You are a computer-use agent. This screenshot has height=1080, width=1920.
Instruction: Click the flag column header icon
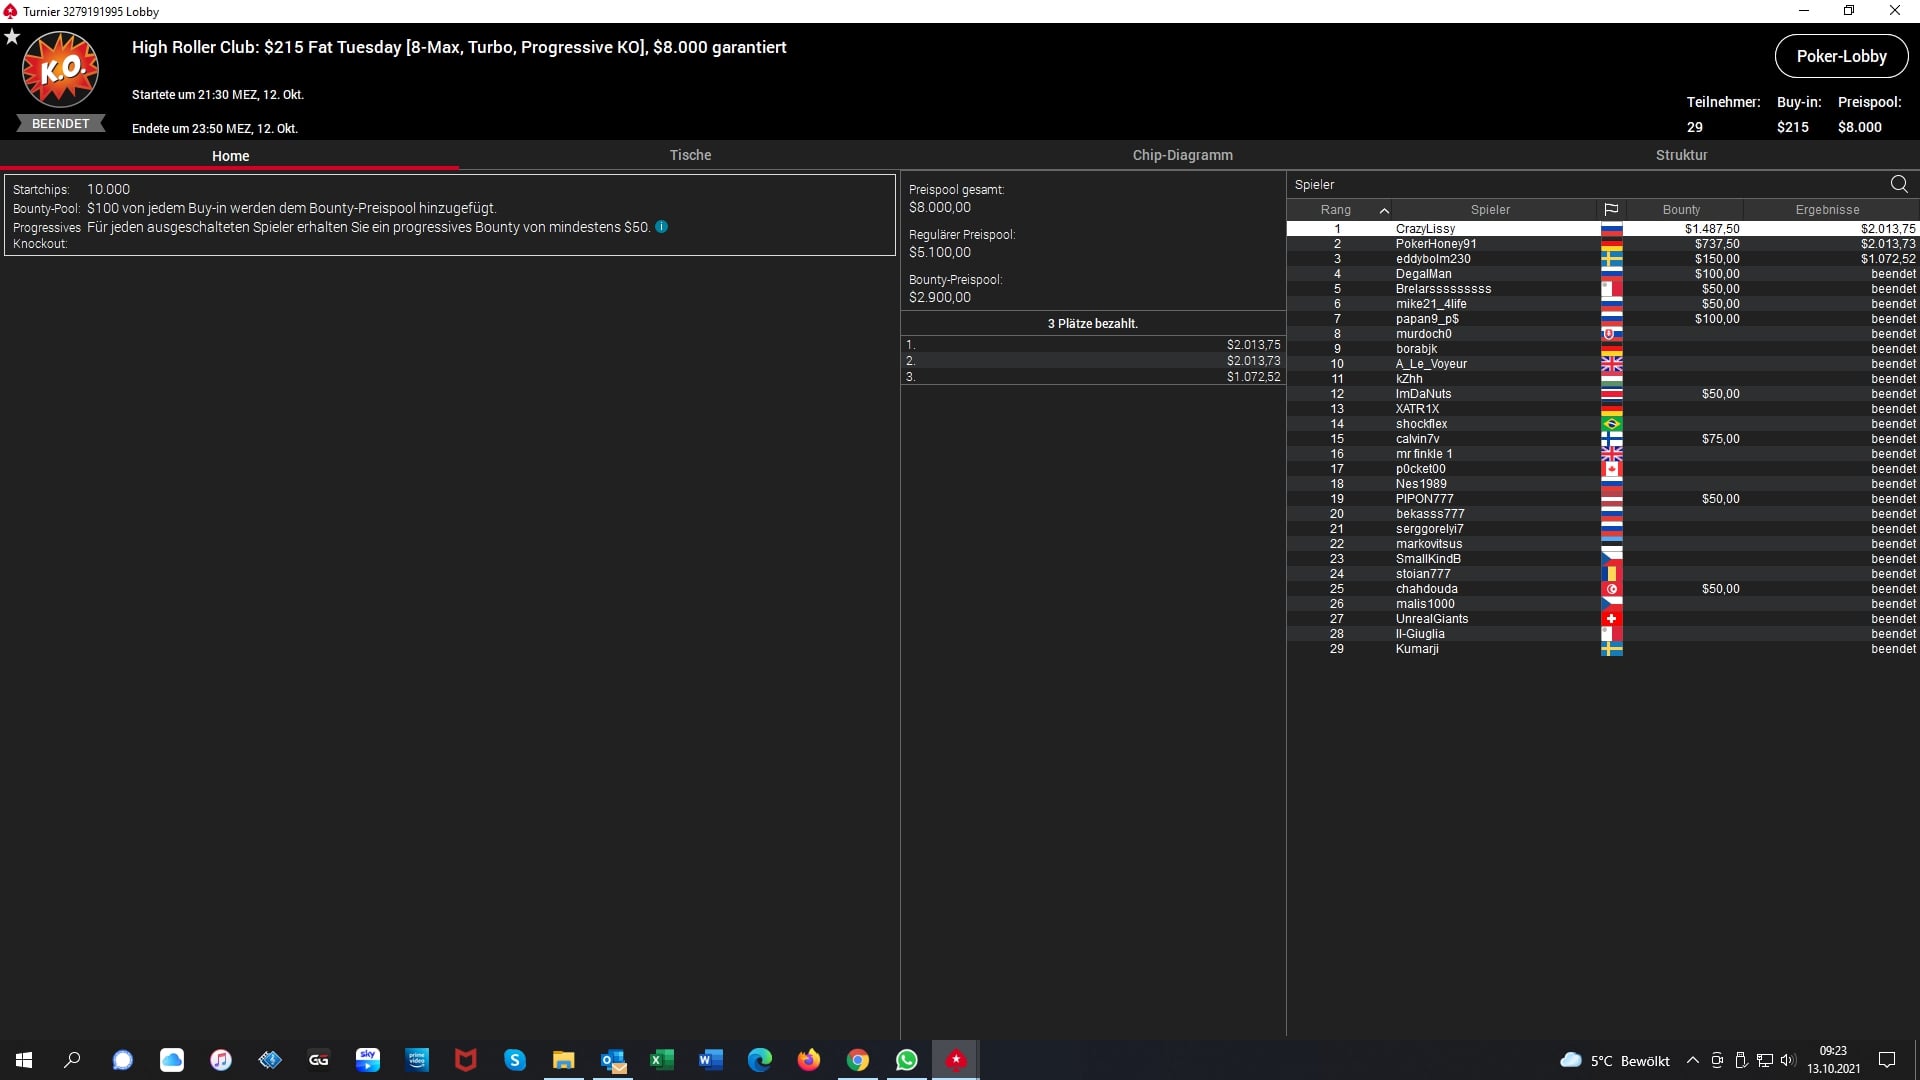click(1611, 210)
